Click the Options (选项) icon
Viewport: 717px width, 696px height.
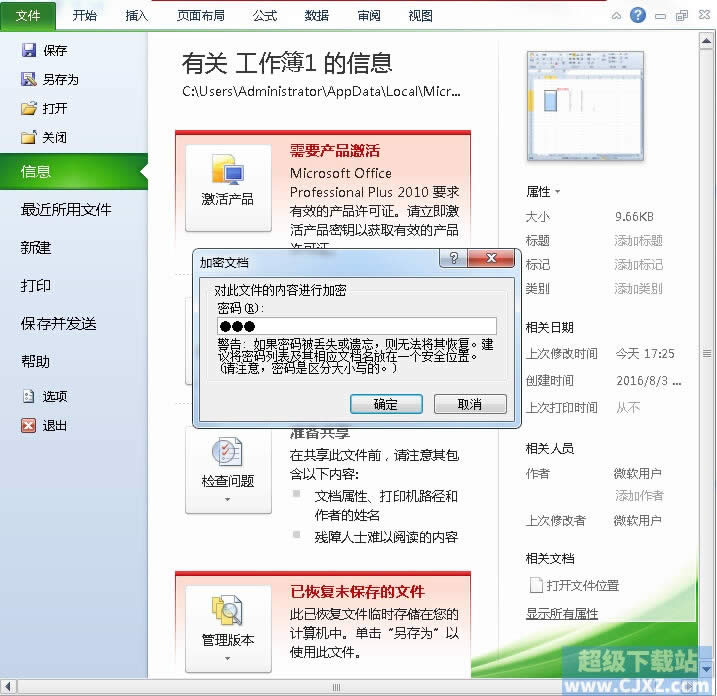pyautogui.click(x=28, y=396)
